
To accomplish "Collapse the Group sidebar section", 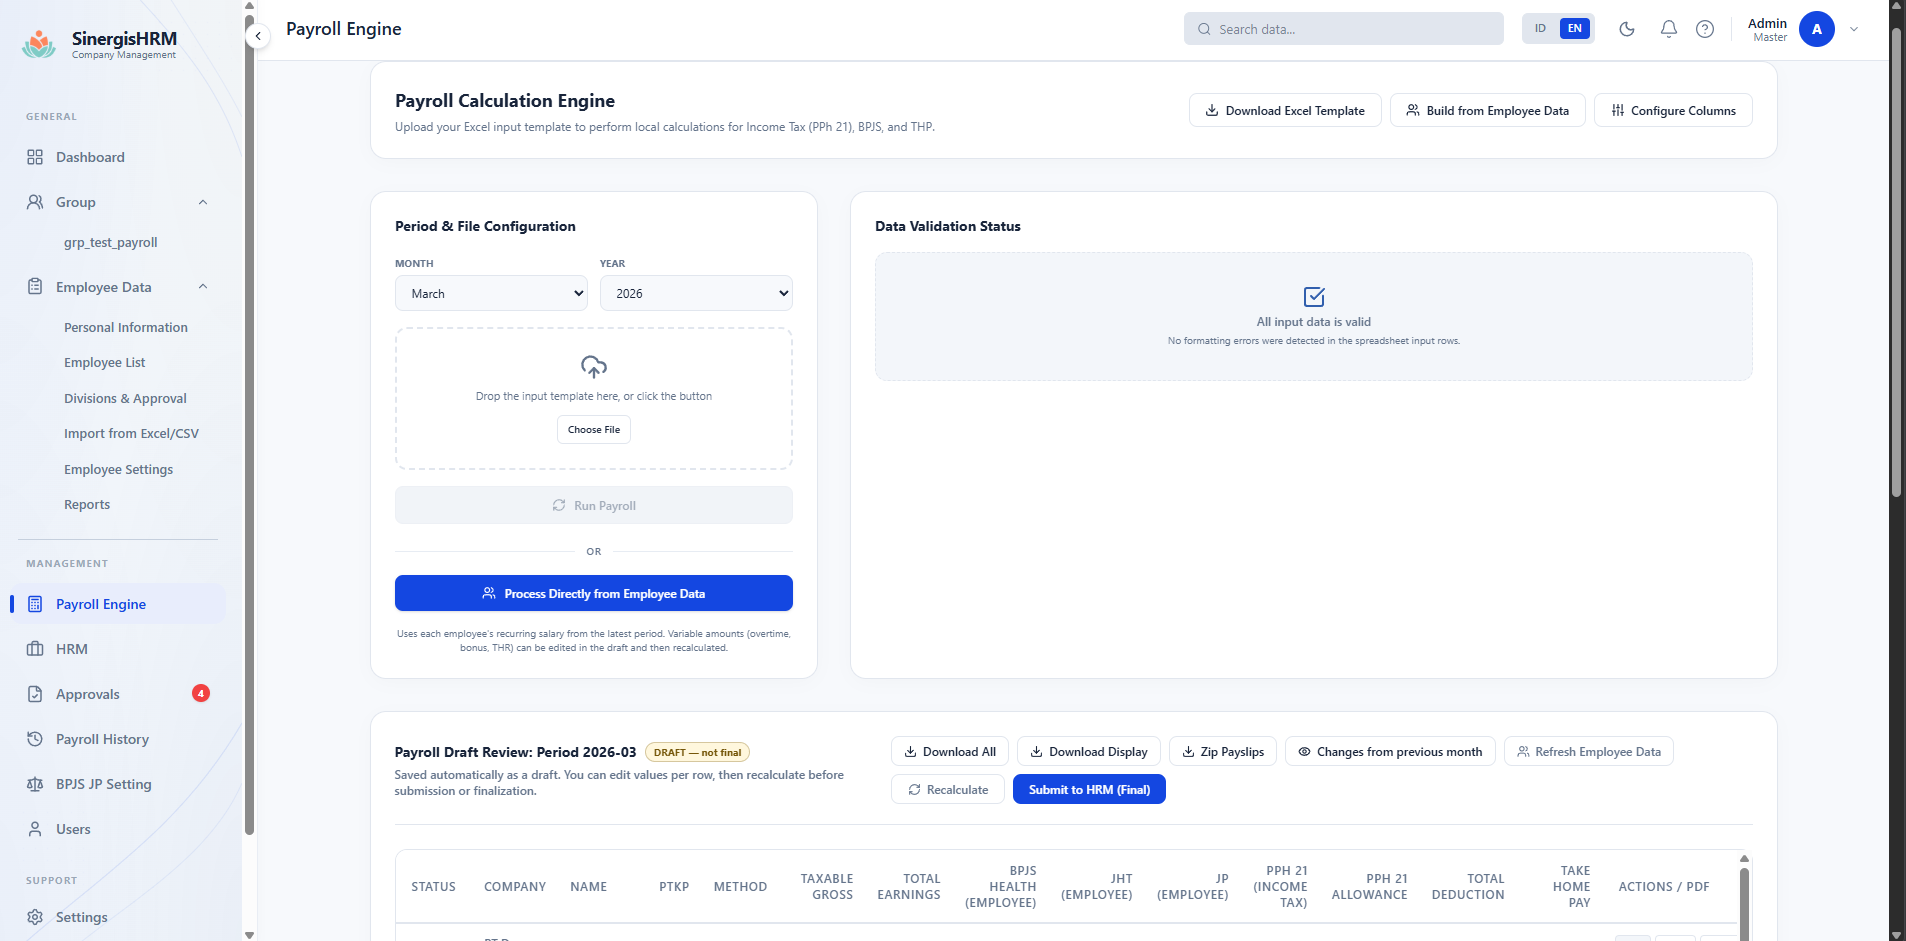I will pos(203,202).
